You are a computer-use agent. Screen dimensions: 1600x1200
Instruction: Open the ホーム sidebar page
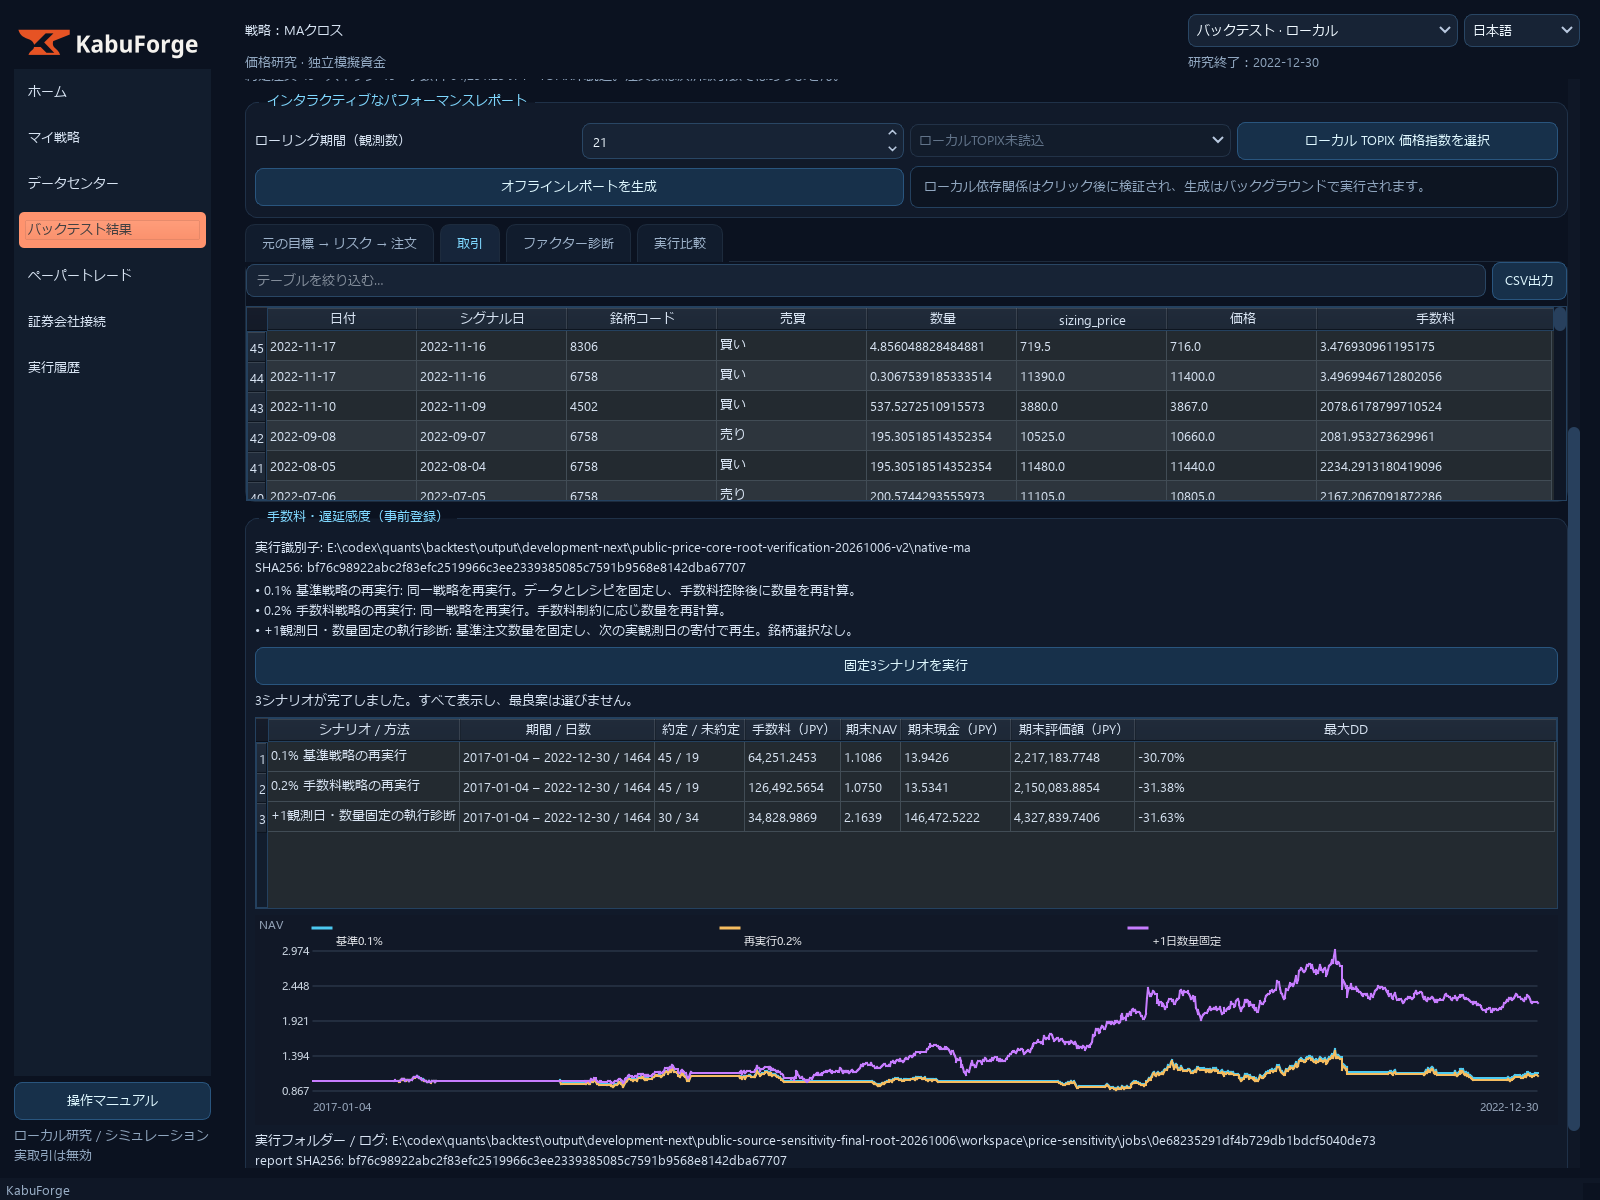coord(112,91)
